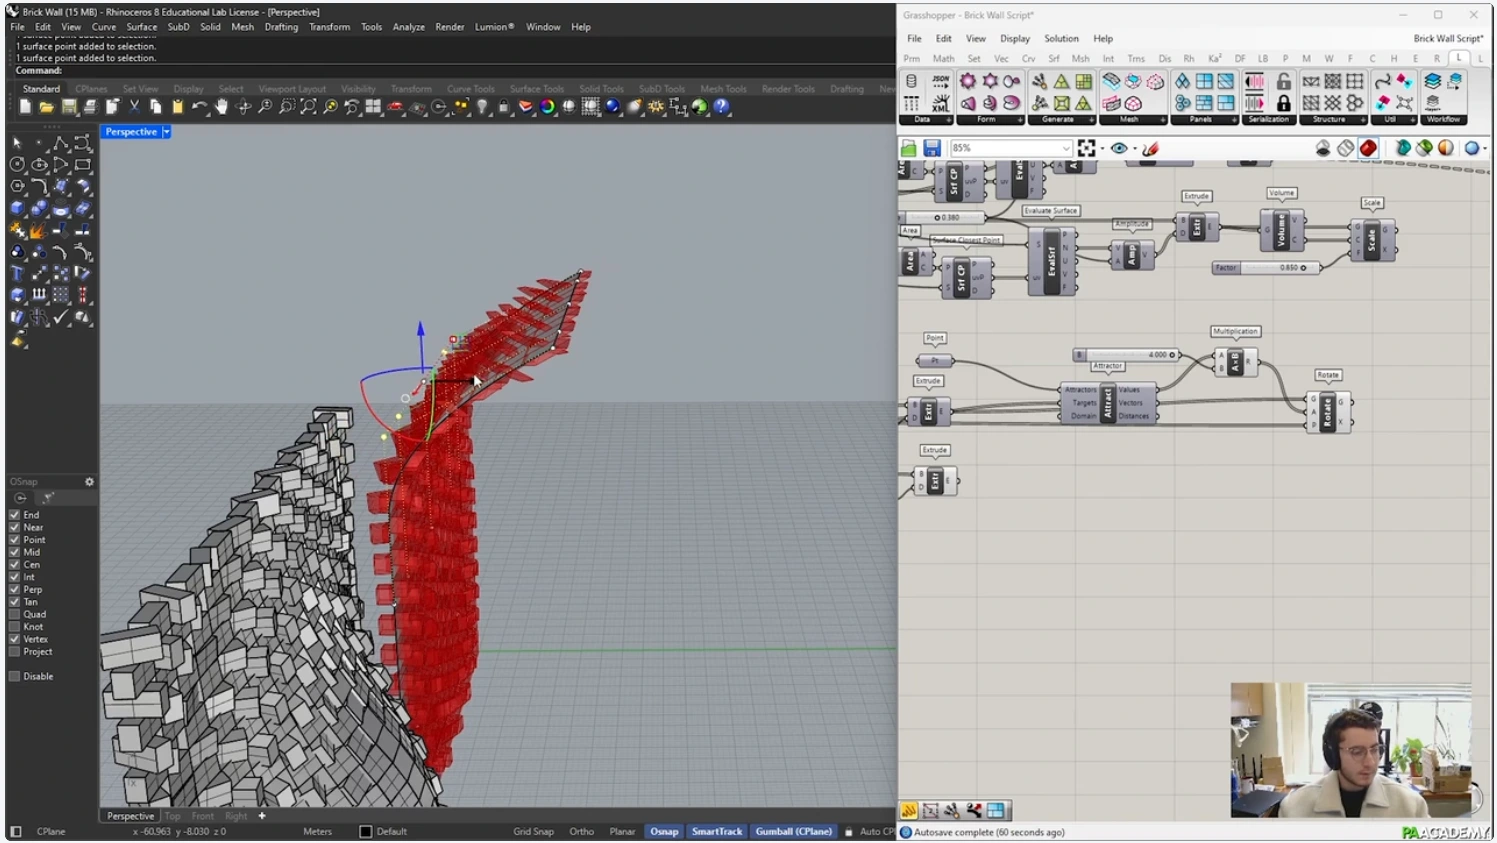Click the Print icon in the Rhino toolbar
This screenshot has height=843, width=1497.
coord(90,106)
